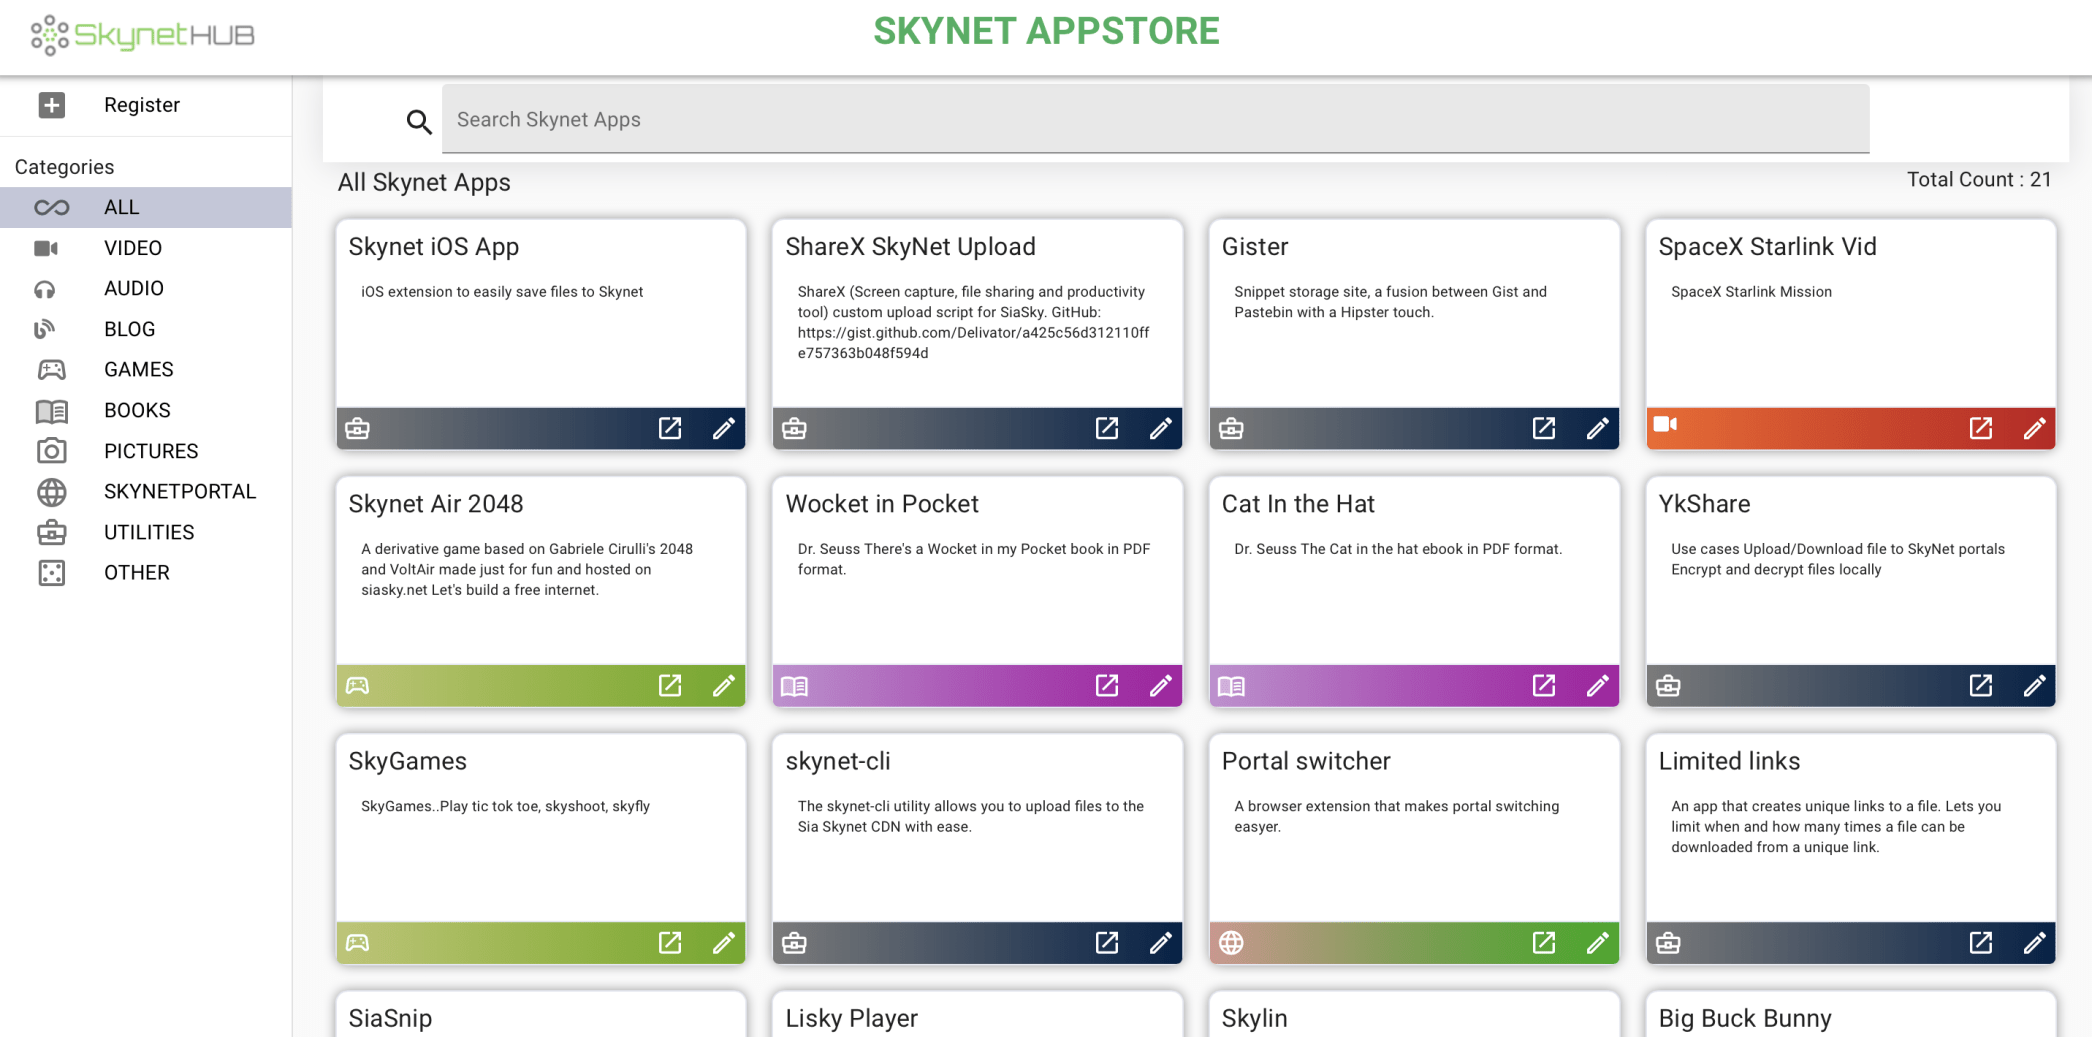This screenshot has width=2092, height=1037.
Task: Click the video camera icon on SpaceX Starlink Vid card
Action: (x=1665, y=426)
